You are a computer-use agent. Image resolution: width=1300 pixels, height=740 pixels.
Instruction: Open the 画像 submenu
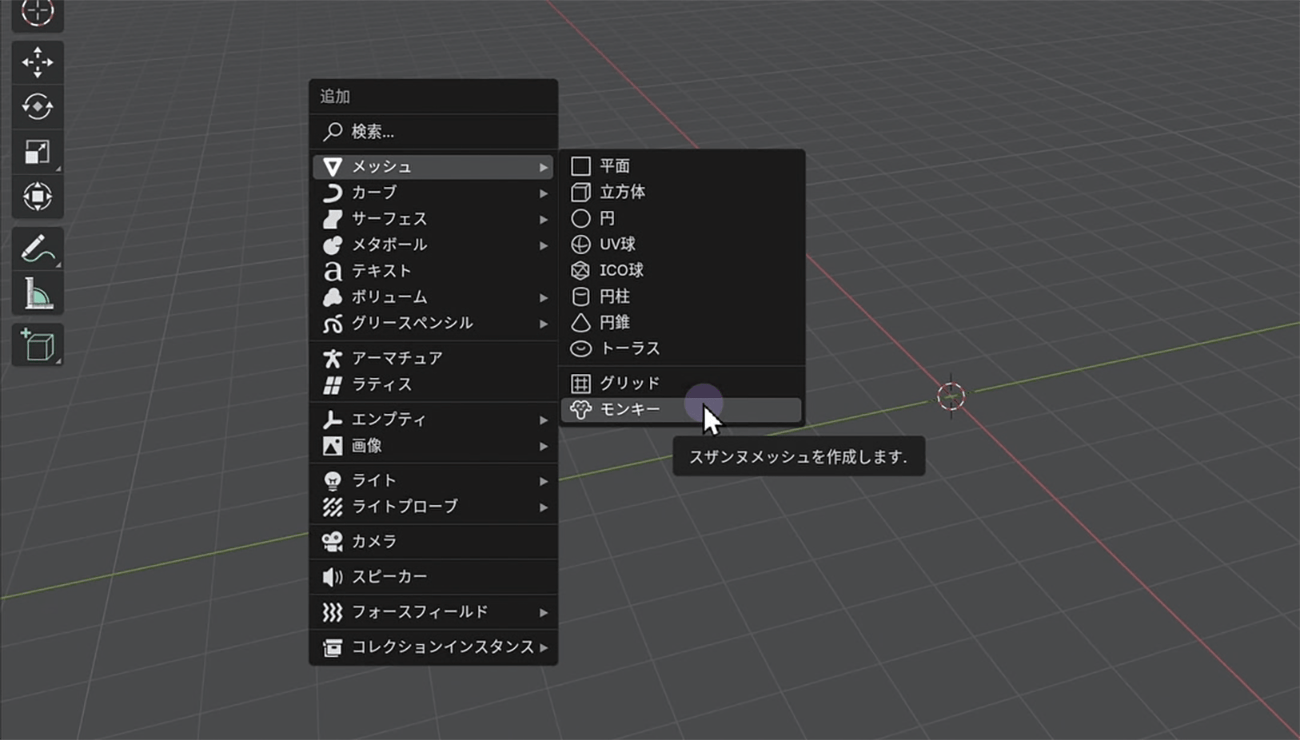click(x=433, y=446)
